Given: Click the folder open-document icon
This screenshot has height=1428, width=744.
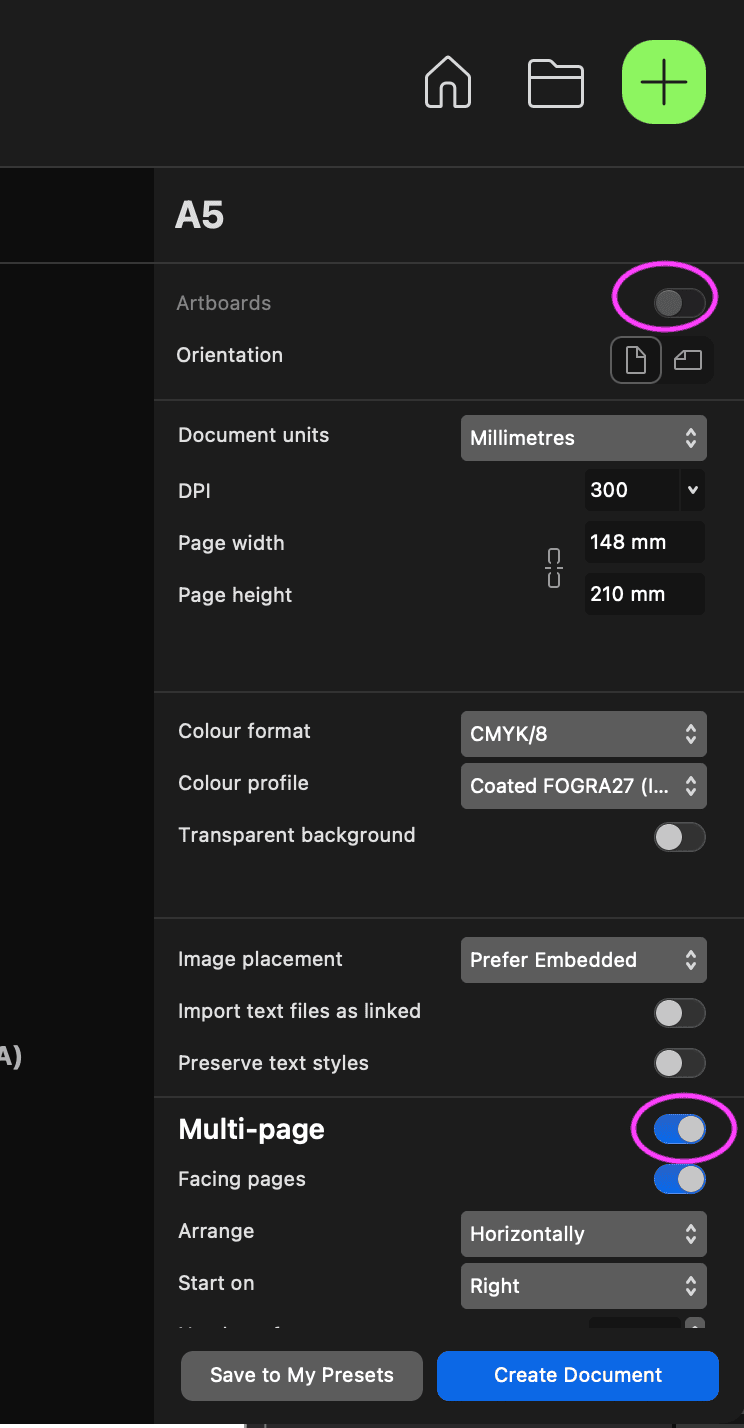Looking at the screenshot, I should click(556, 83).
